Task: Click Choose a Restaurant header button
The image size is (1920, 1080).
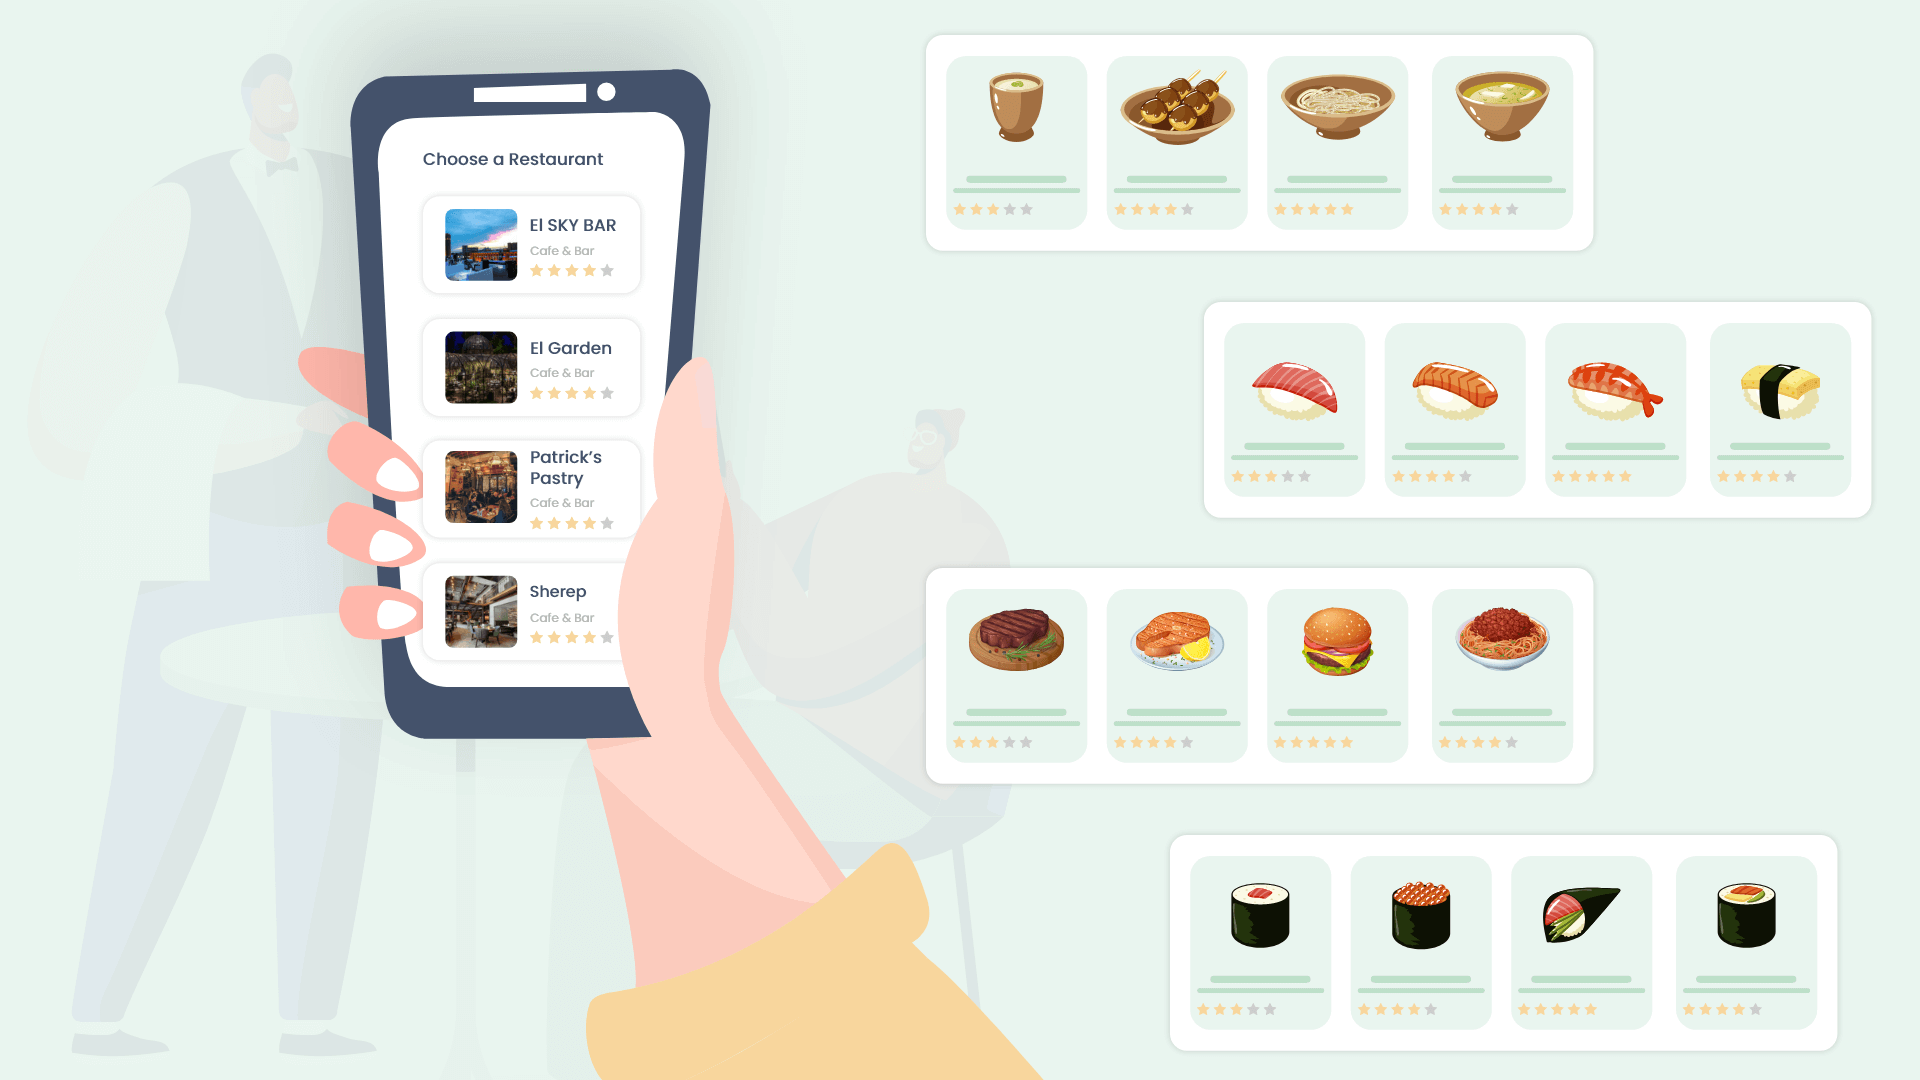Action: point(513,158)
